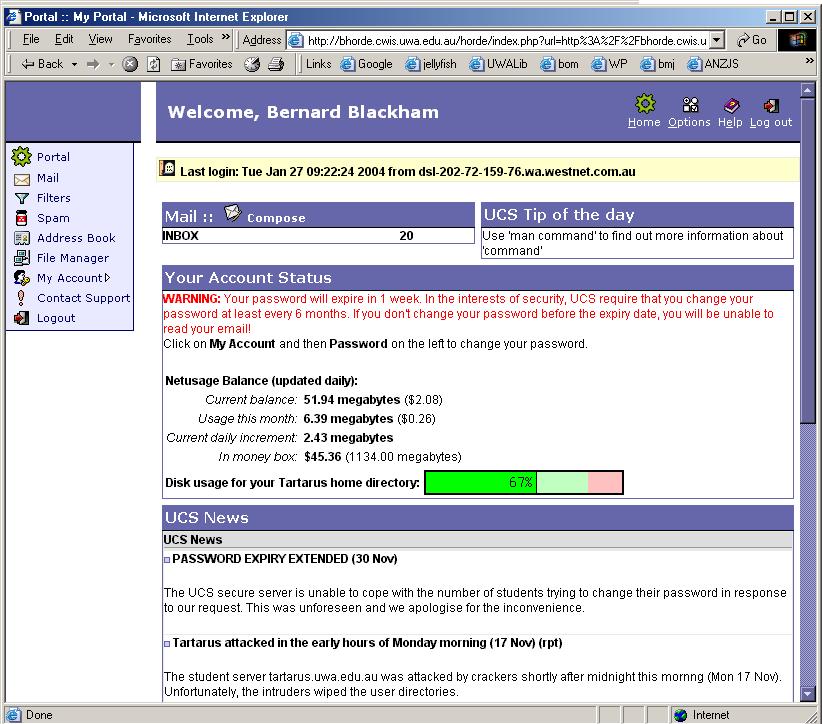Click the Log out text link in header
The image size is (822, 724).
pyautogui.click(x=771, y=122)
